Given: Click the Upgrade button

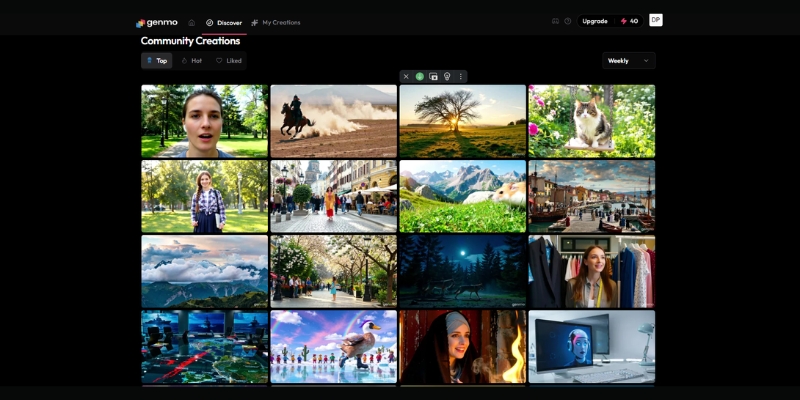Looking at the screenshot, I should click(595, 21).
